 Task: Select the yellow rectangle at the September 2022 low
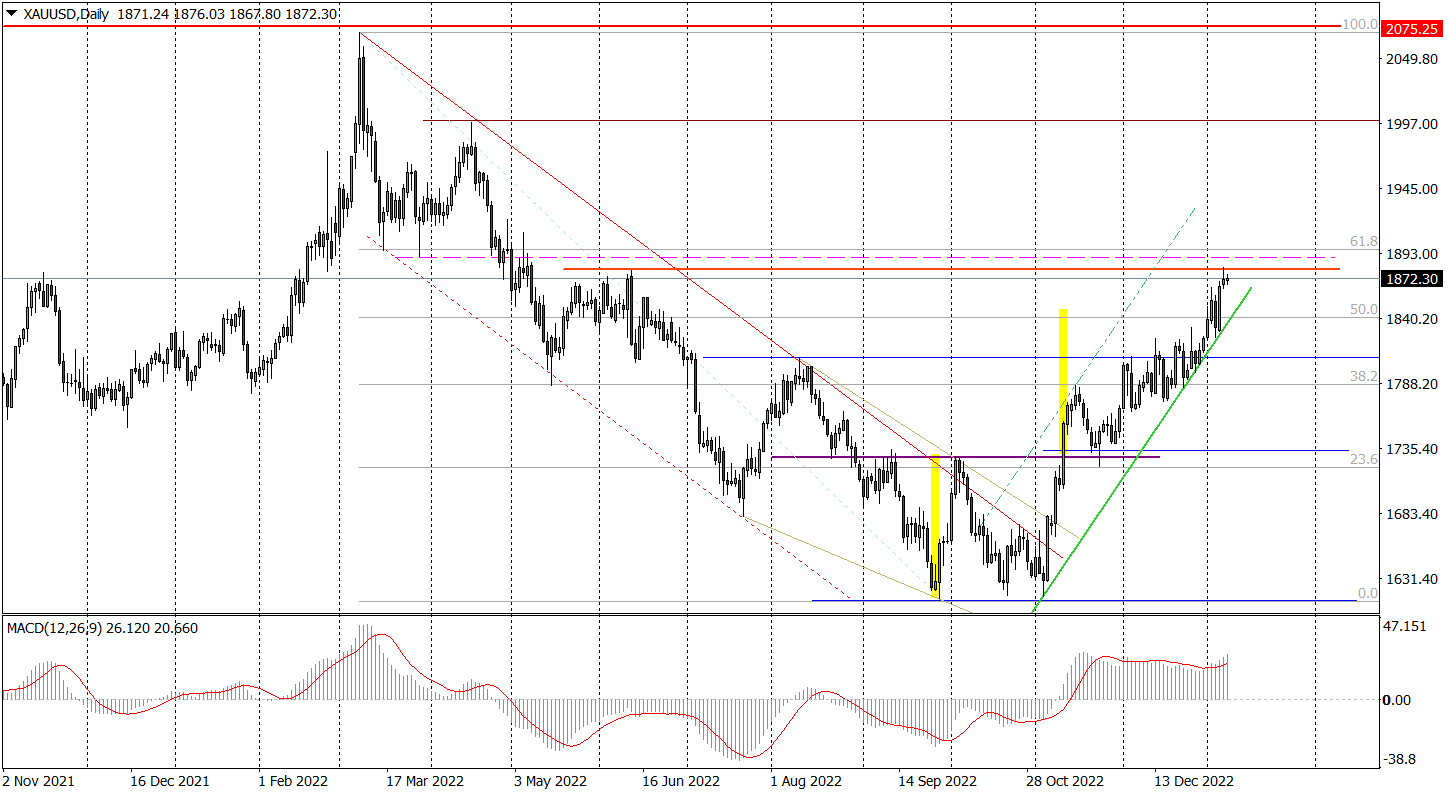tap(935, 526)
